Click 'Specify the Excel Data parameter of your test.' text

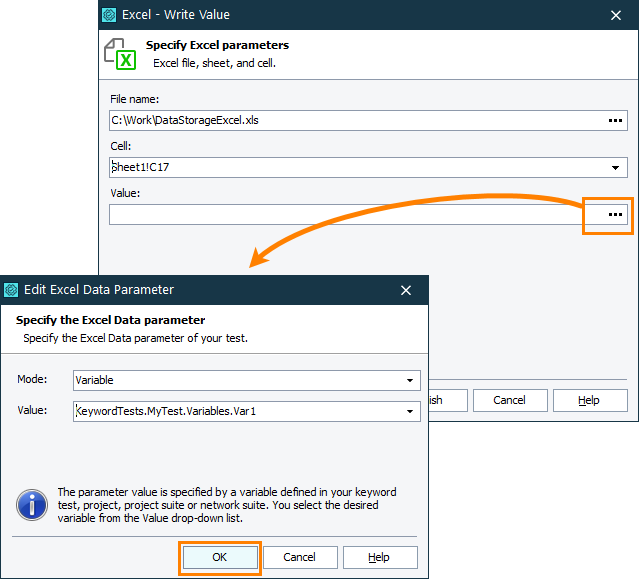(x=135, y=339)
